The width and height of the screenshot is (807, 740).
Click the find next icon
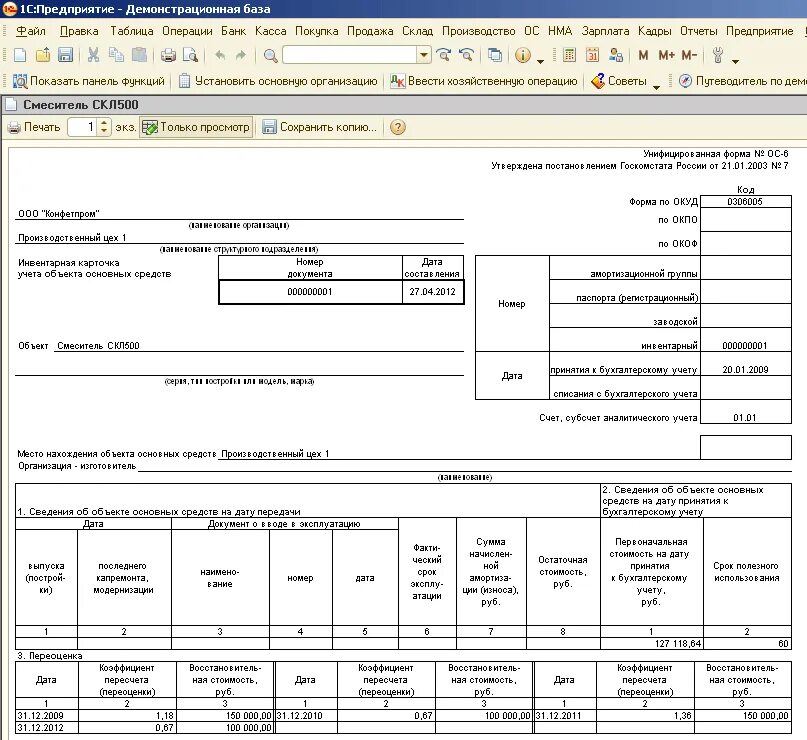444,55
